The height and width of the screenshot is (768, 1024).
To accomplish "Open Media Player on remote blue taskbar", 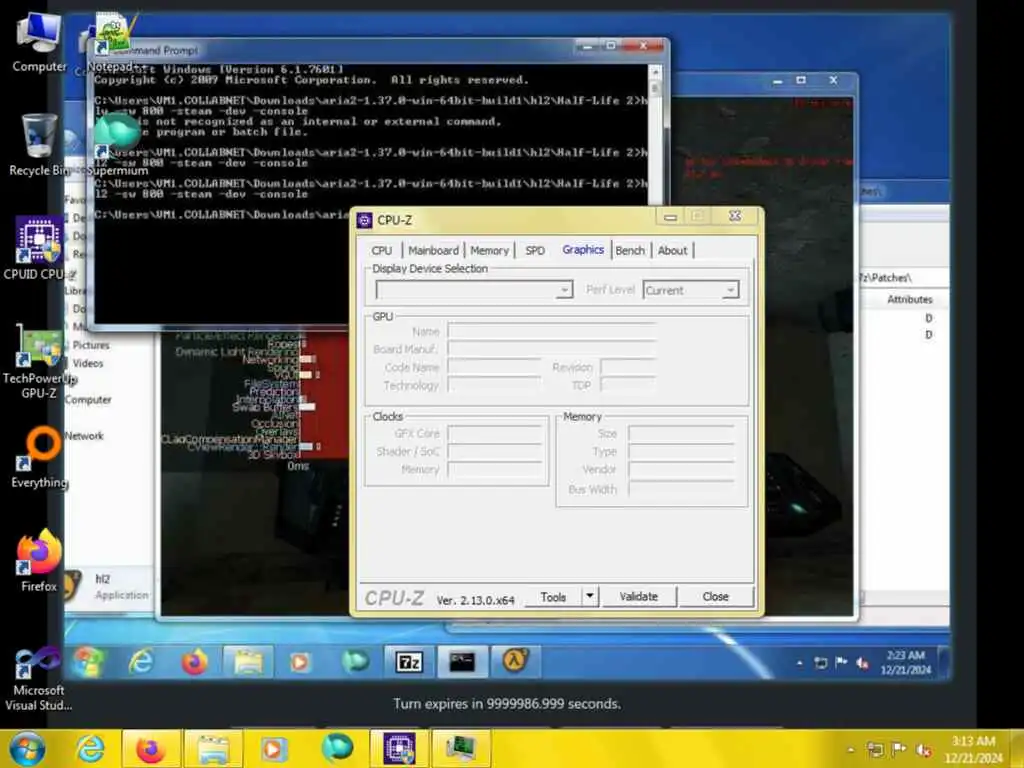I will click(300, 662).
